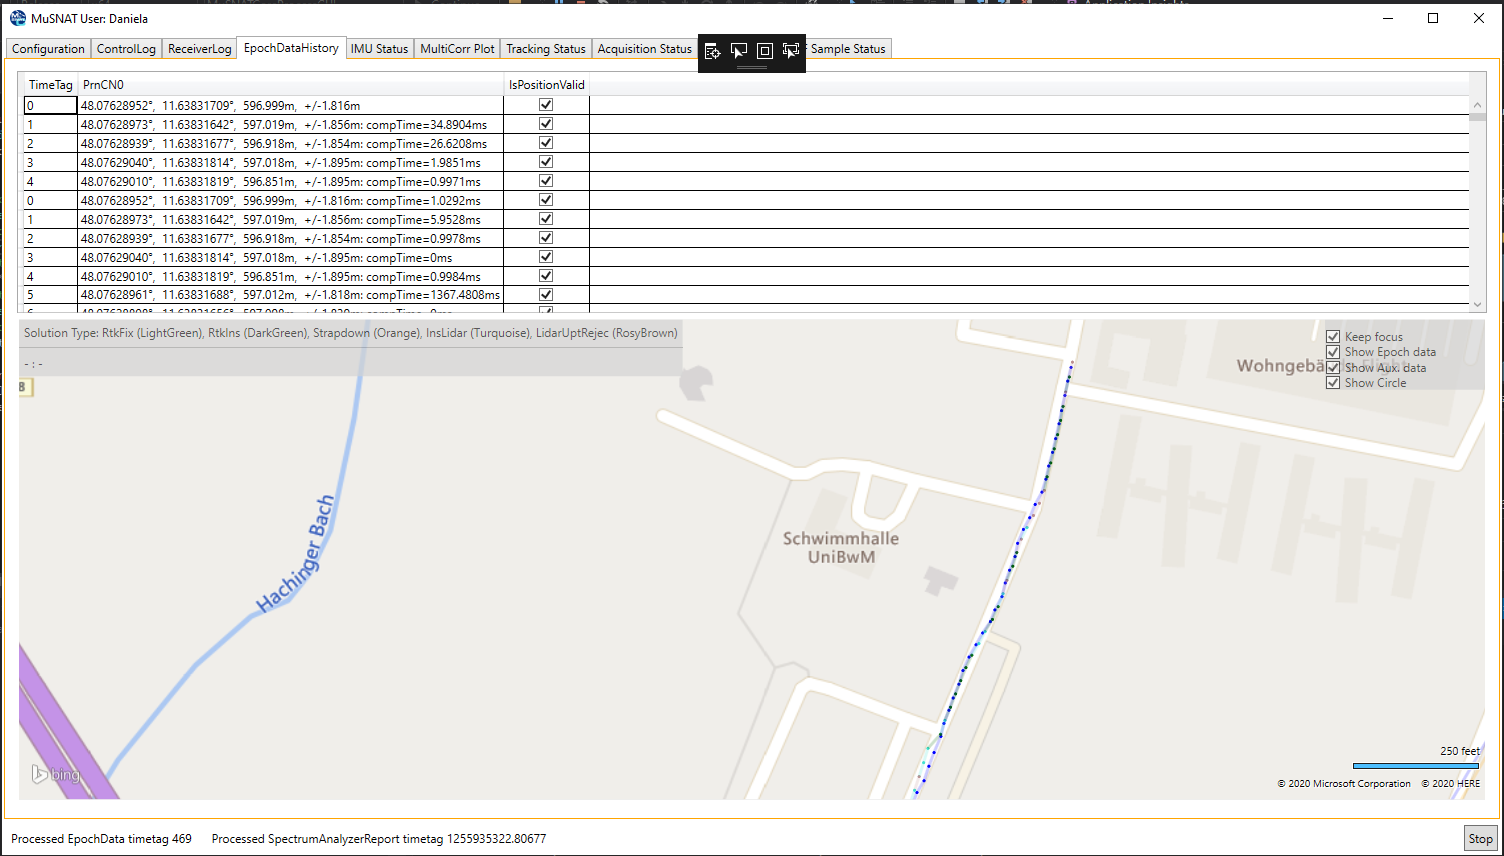
Task: Enable the select element debug tool
Action: tap(739, 51)
